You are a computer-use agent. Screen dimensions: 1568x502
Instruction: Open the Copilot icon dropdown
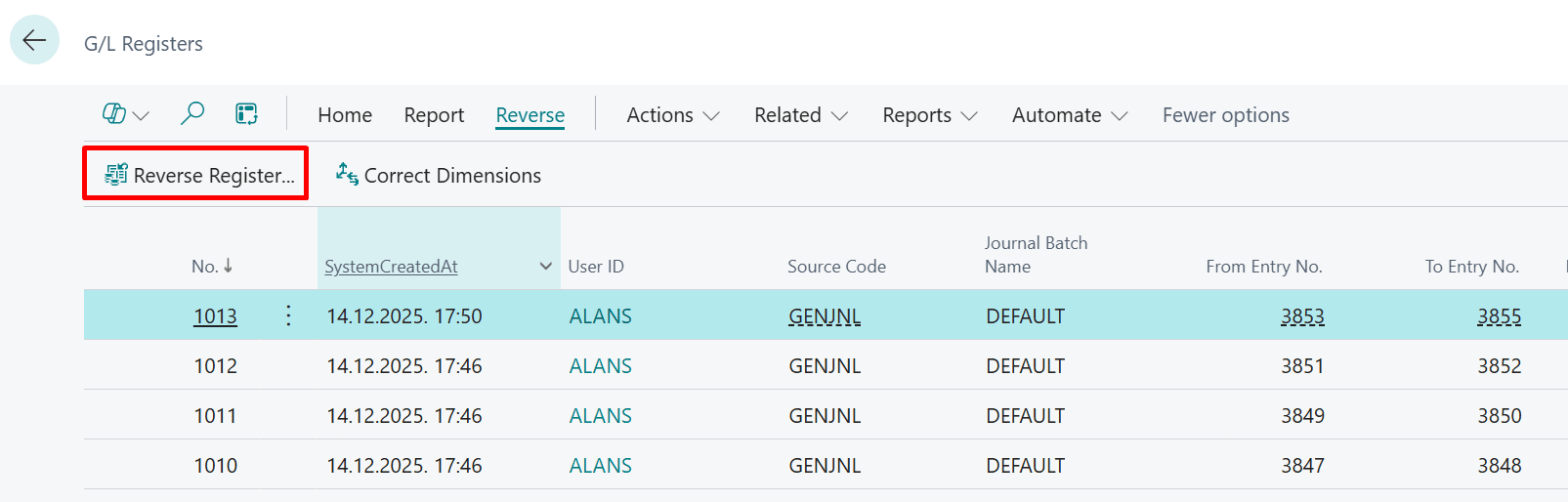click(x=126, y=115)
